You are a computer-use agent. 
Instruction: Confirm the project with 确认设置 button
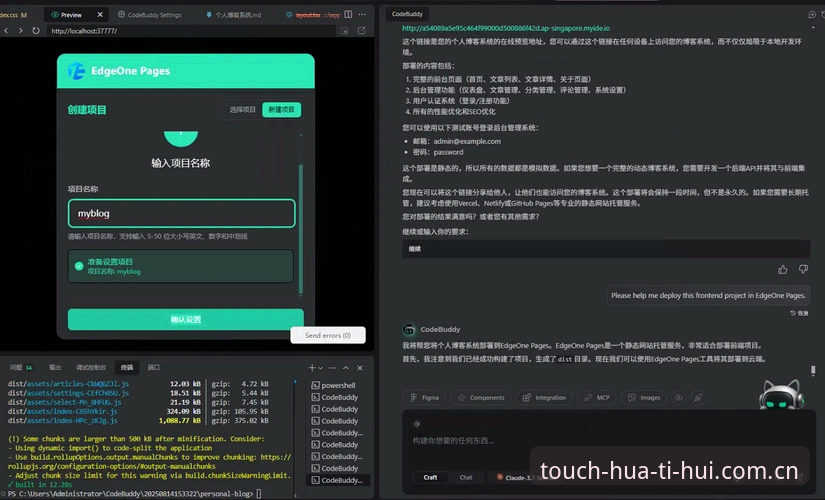coord(186,319)
